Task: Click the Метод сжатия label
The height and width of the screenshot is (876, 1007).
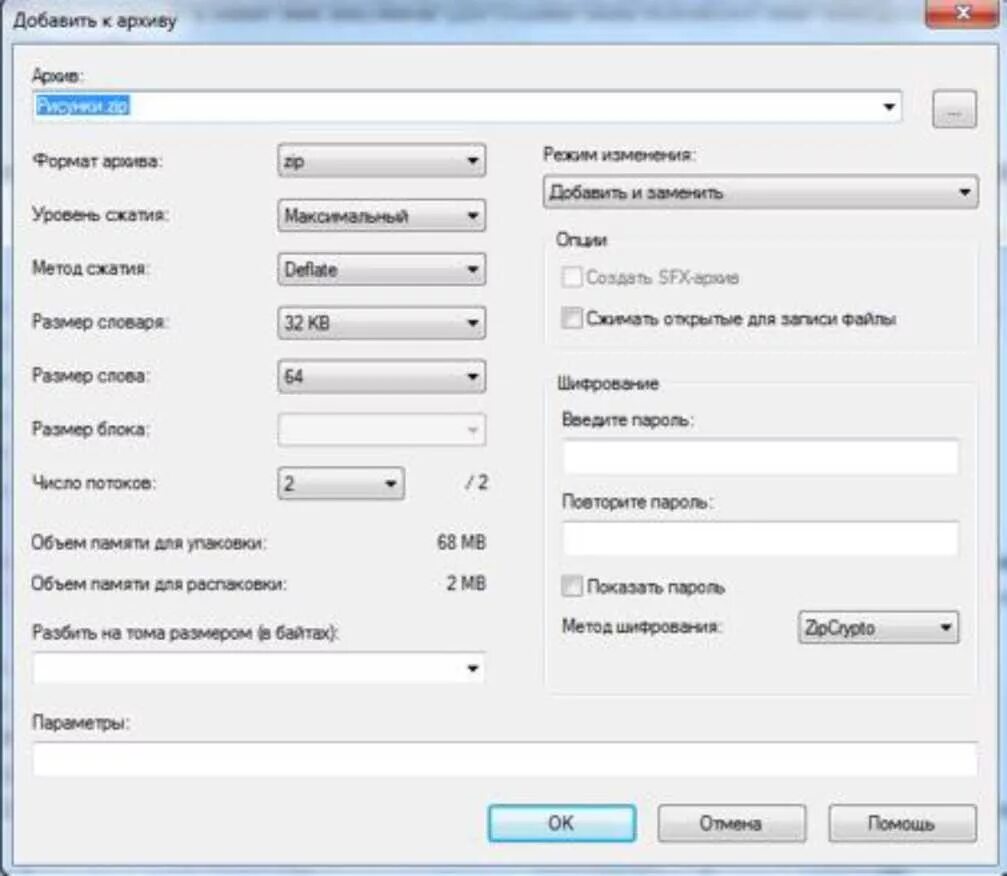Action: 91,268
